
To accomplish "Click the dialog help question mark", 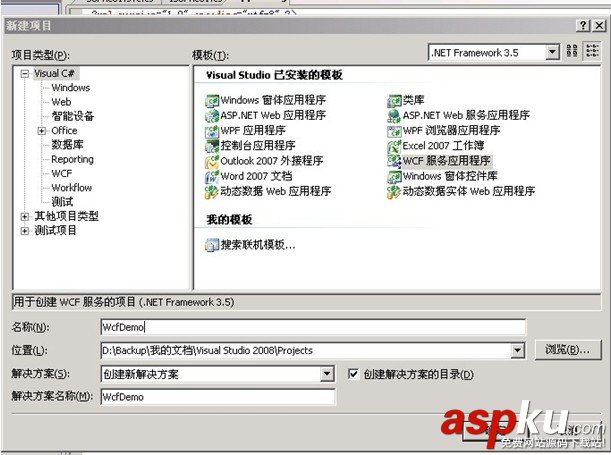I will [583, 26].
